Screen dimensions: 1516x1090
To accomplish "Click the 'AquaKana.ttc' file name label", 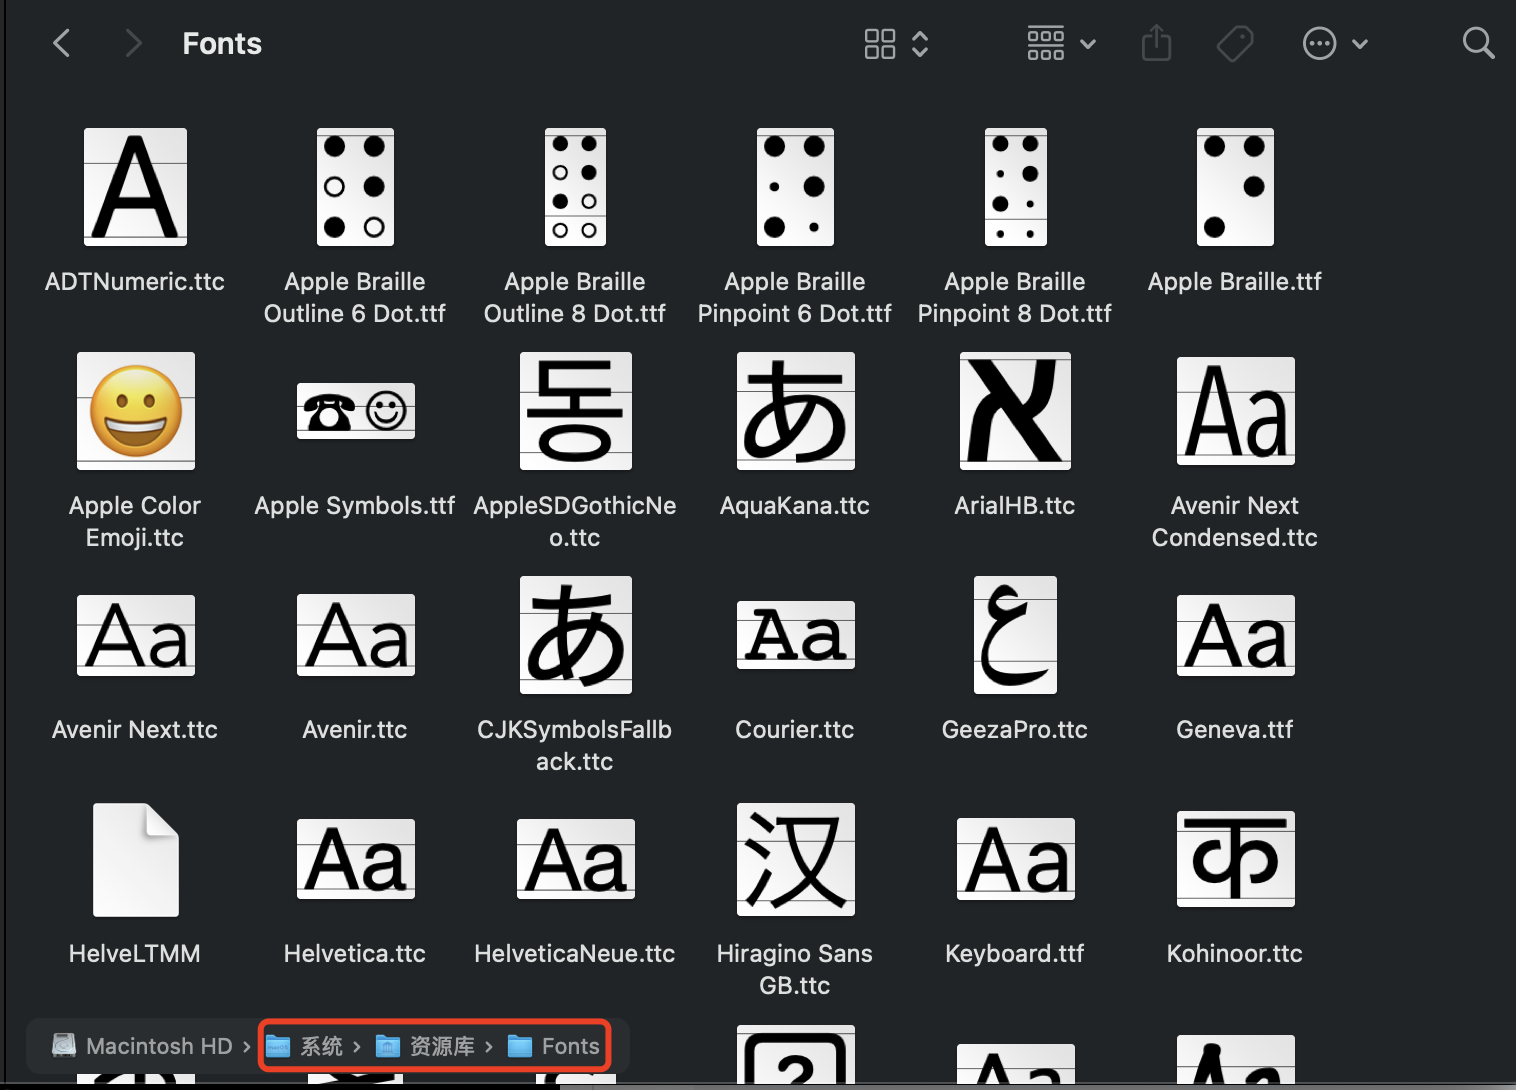I will (795, 506).
